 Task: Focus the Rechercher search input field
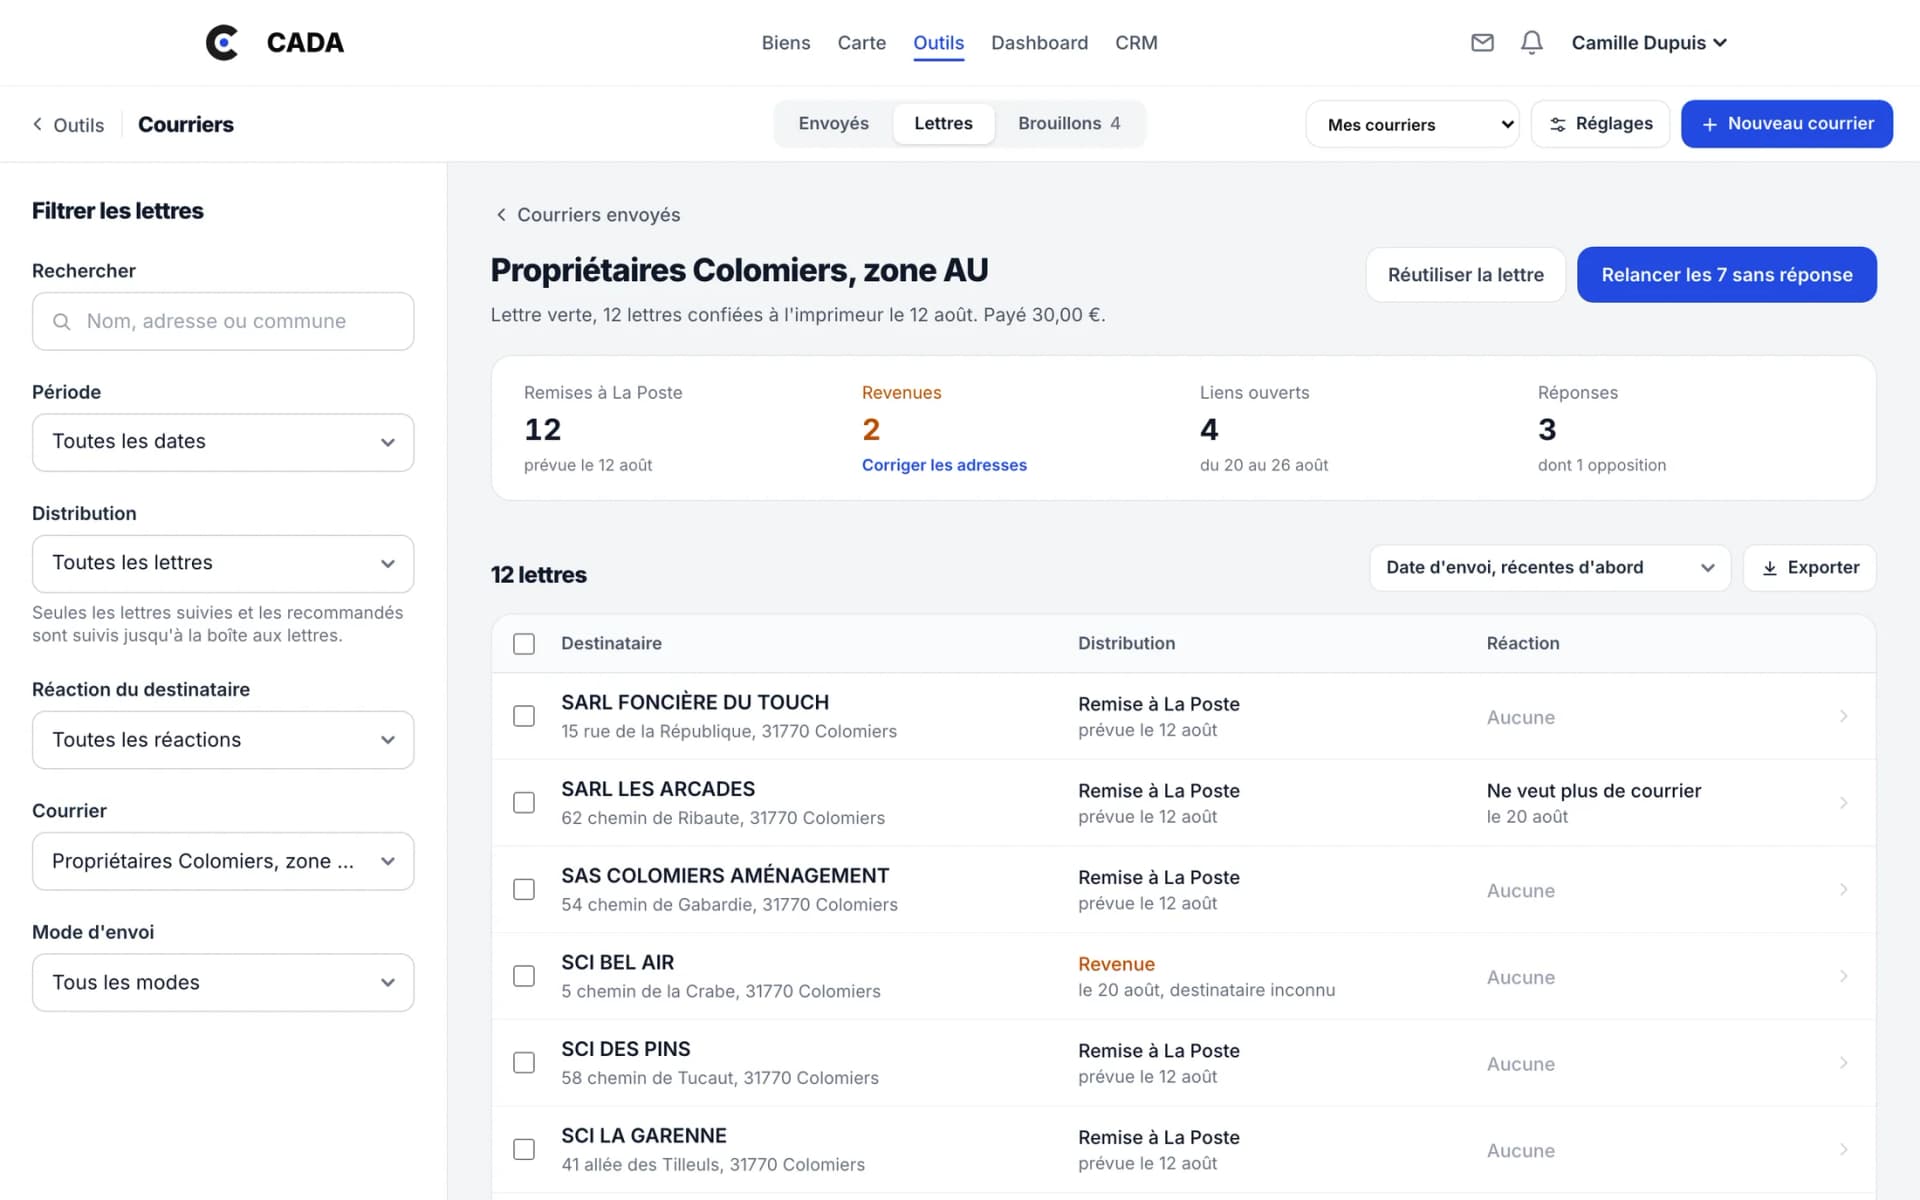(x=223, y=321)
